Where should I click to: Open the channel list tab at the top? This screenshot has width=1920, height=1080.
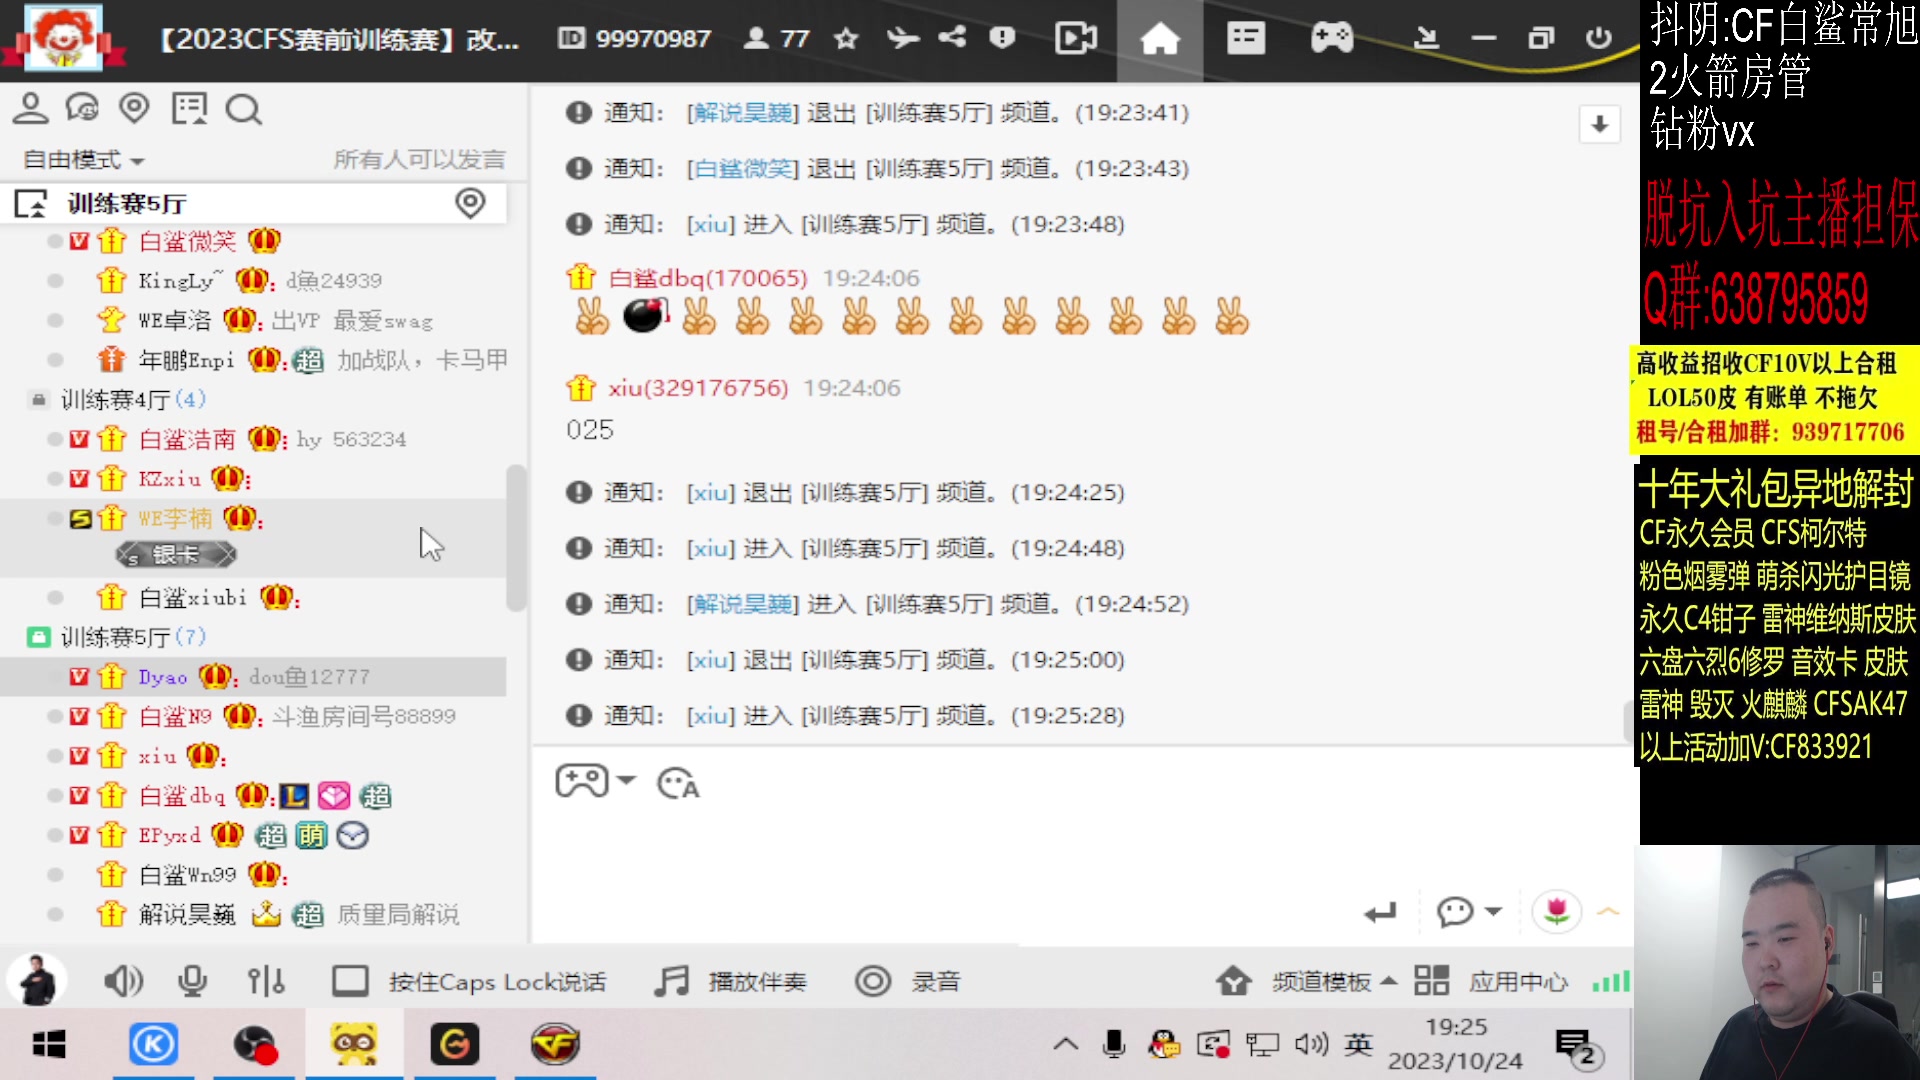click(1245, 38)
